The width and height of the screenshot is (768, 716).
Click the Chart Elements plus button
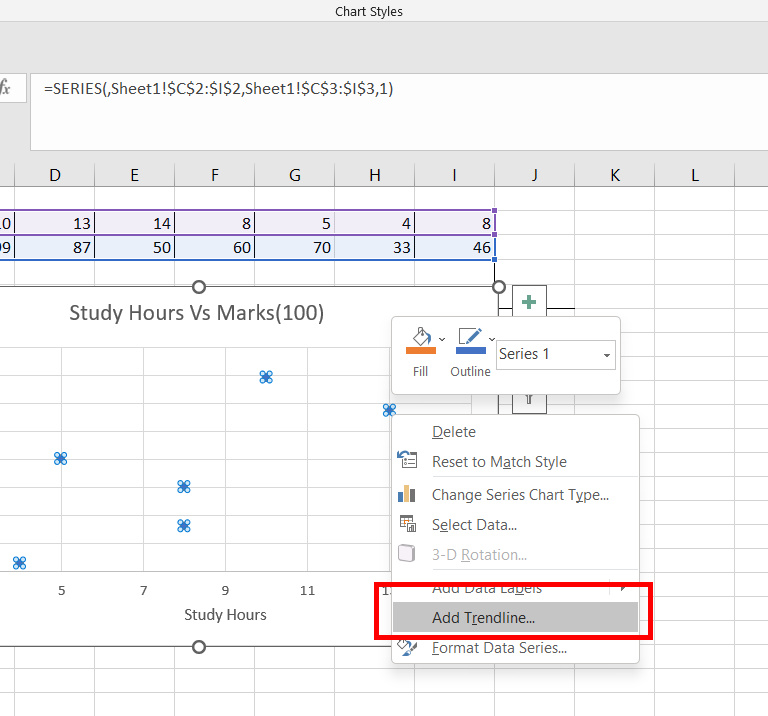tap(529, 302)
